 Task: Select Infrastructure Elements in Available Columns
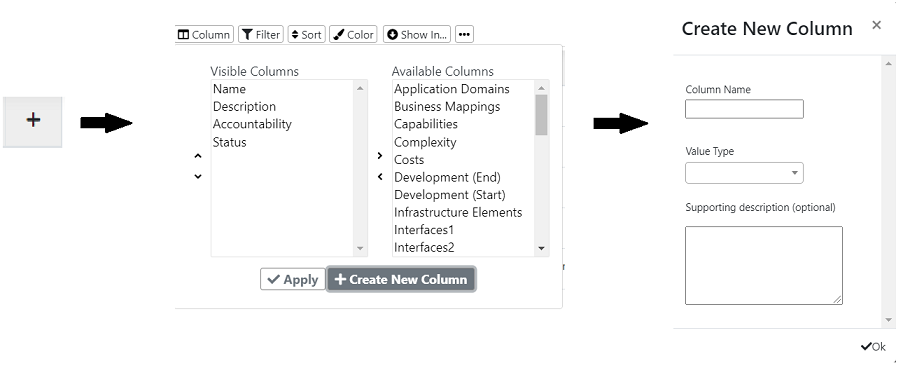(x=458, y=212)
